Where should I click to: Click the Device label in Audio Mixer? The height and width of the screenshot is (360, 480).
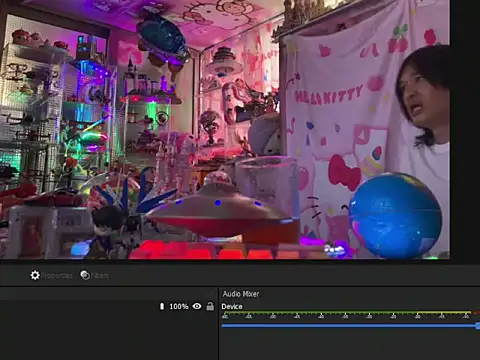pos(232,307)
